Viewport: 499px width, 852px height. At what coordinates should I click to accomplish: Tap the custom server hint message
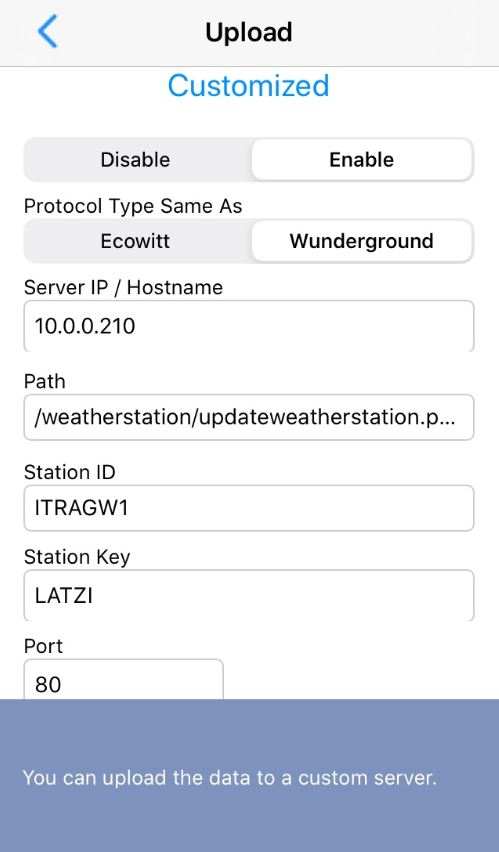[x=230, y=778]
